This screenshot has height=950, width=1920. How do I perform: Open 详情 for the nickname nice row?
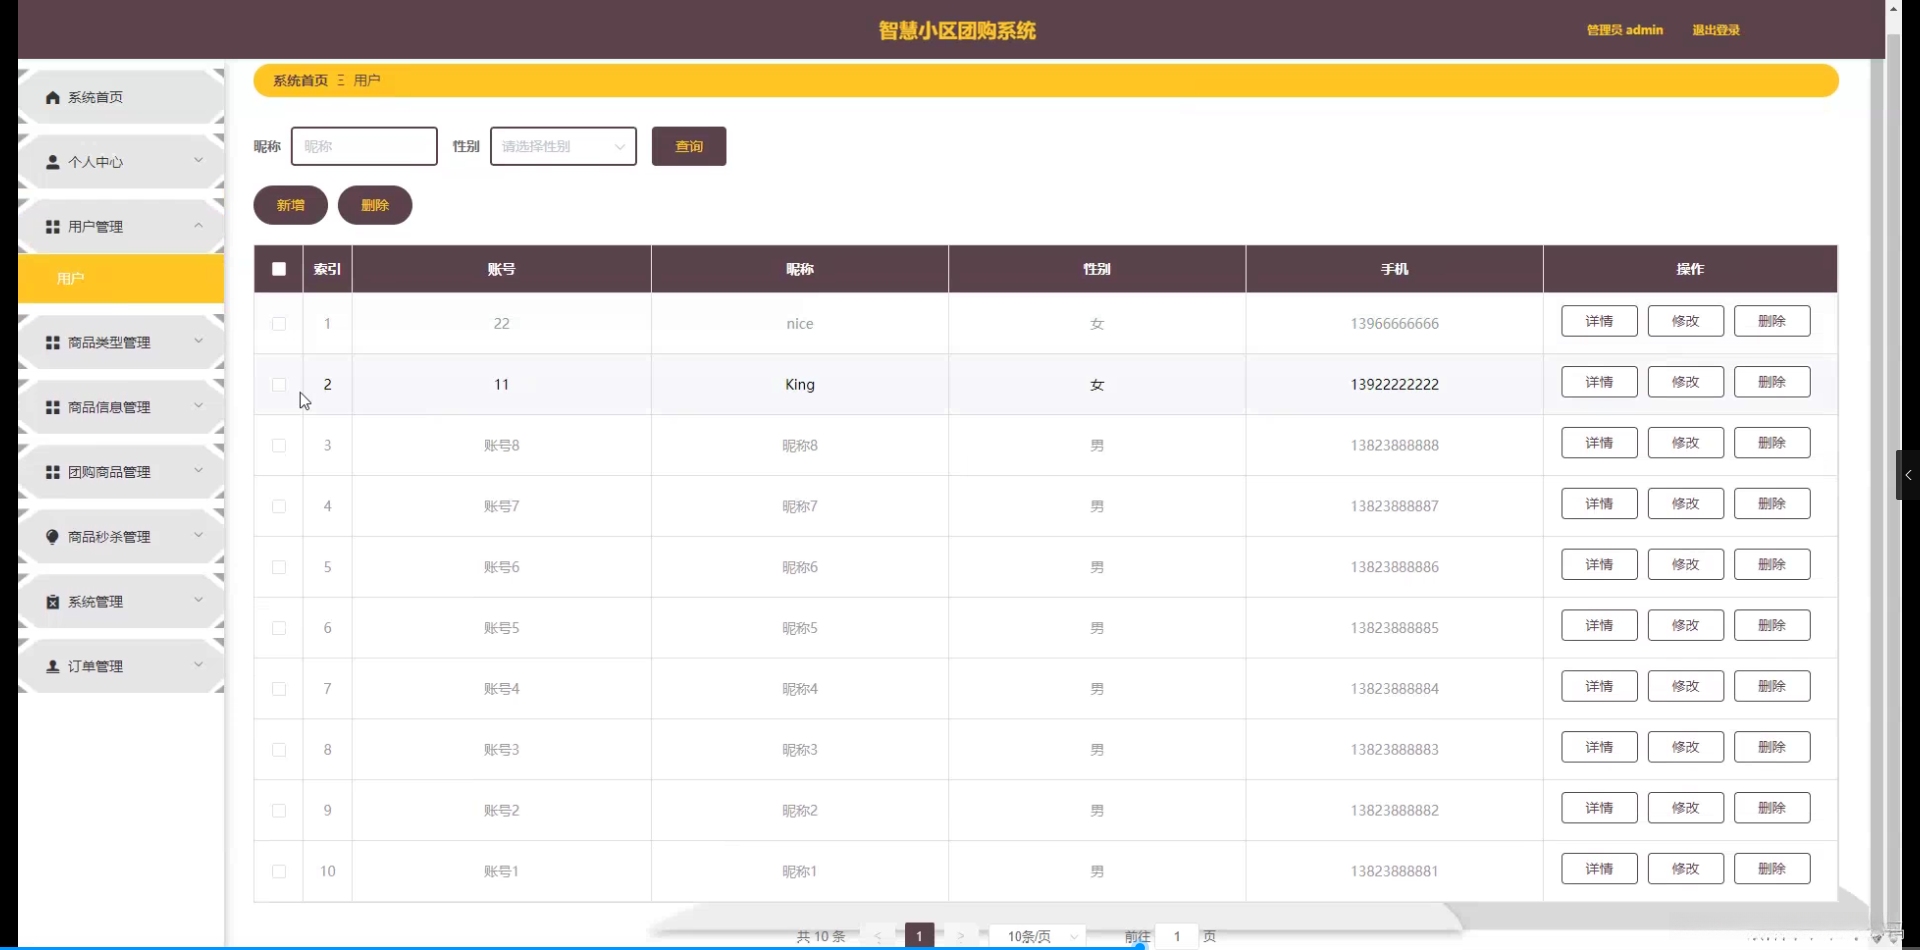point(1599,321)
